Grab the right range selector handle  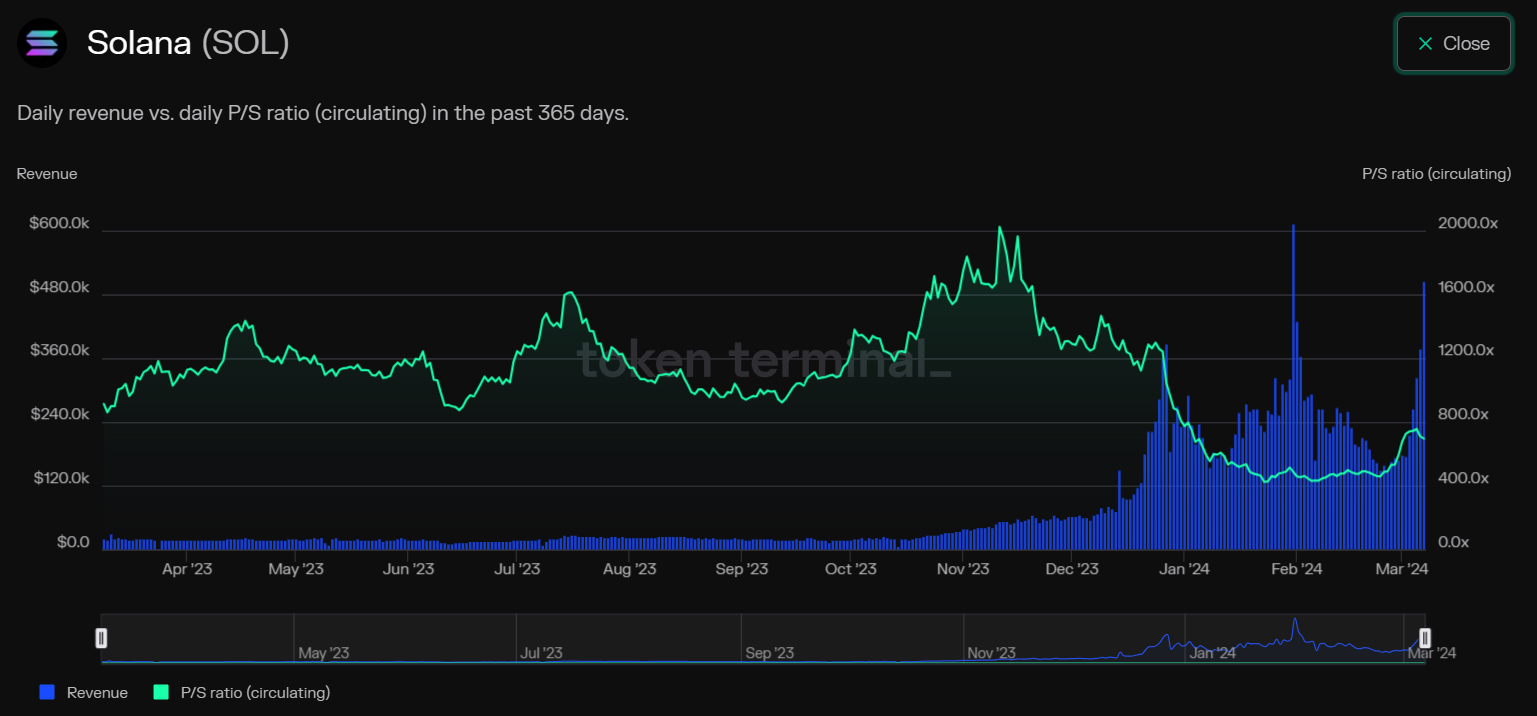(x=1425, y=638)
